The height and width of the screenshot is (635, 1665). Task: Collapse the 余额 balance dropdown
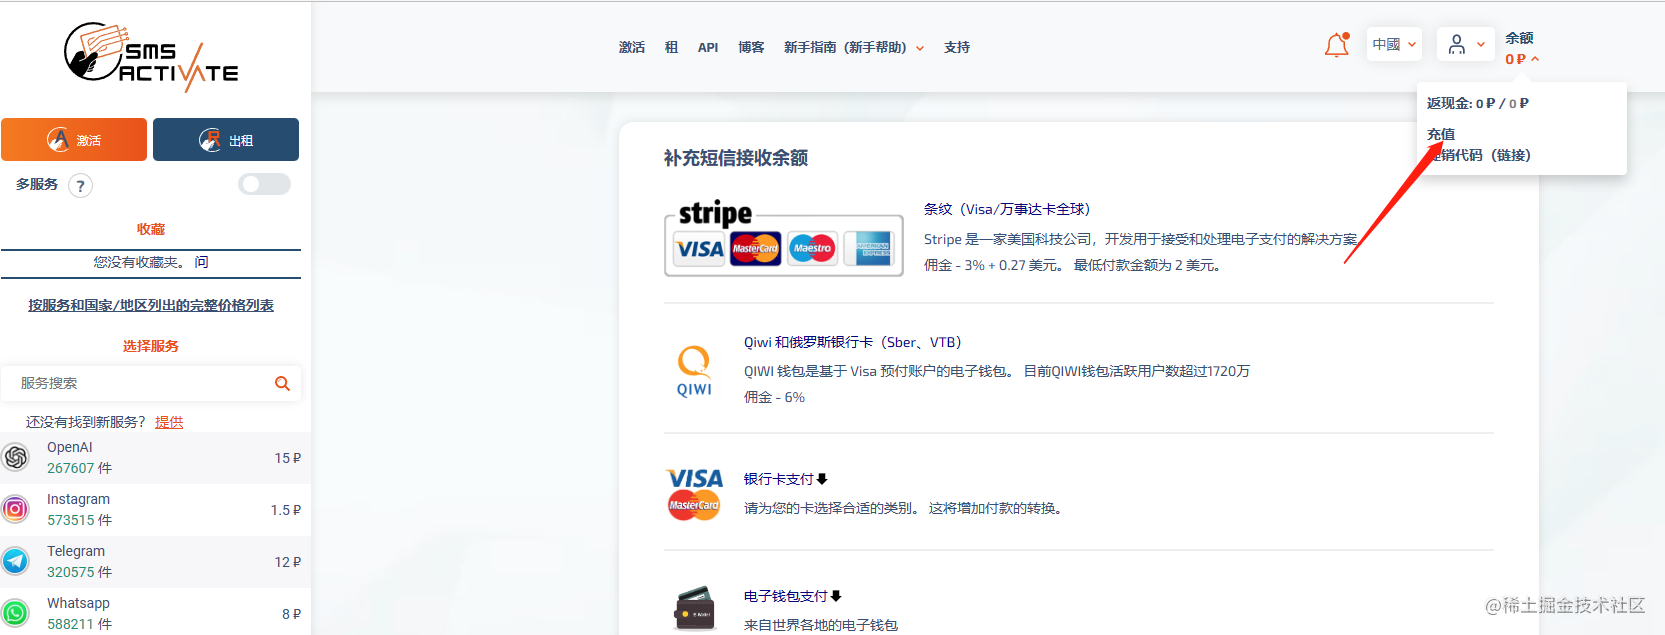pos(1535,59)
